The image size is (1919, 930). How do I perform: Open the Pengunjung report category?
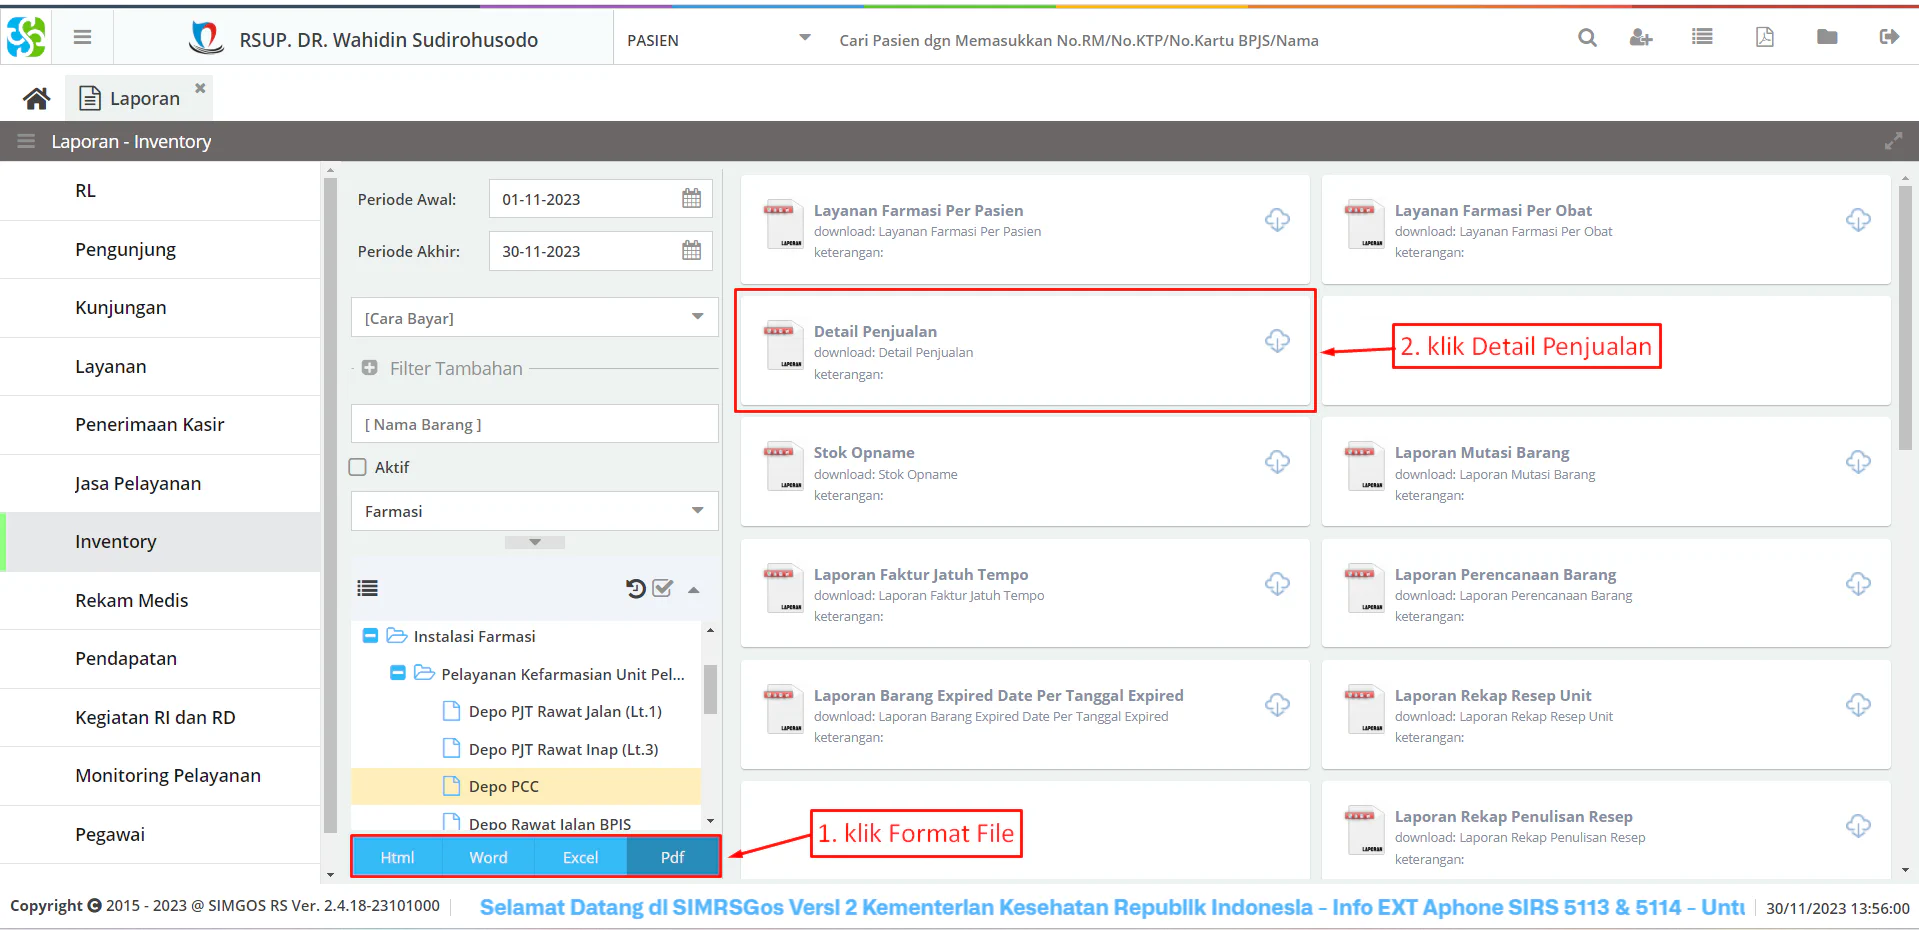tap(160, 249)
